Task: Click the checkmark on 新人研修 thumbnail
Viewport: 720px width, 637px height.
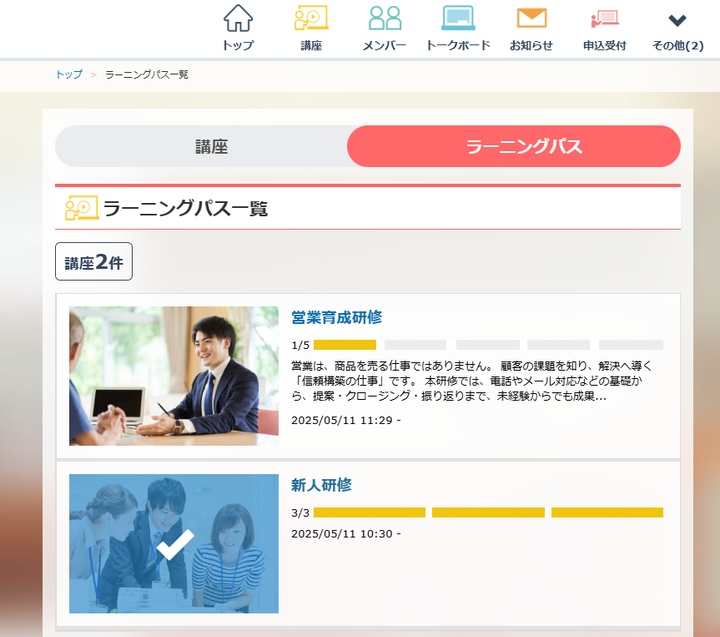Action: tap(175, 544)
